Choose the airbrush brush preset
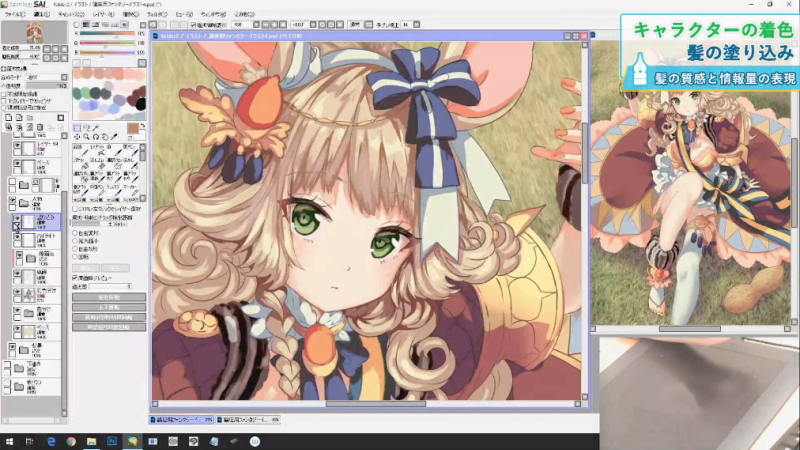Viewport: 800px width, 450px height. (x=99, y=150)
